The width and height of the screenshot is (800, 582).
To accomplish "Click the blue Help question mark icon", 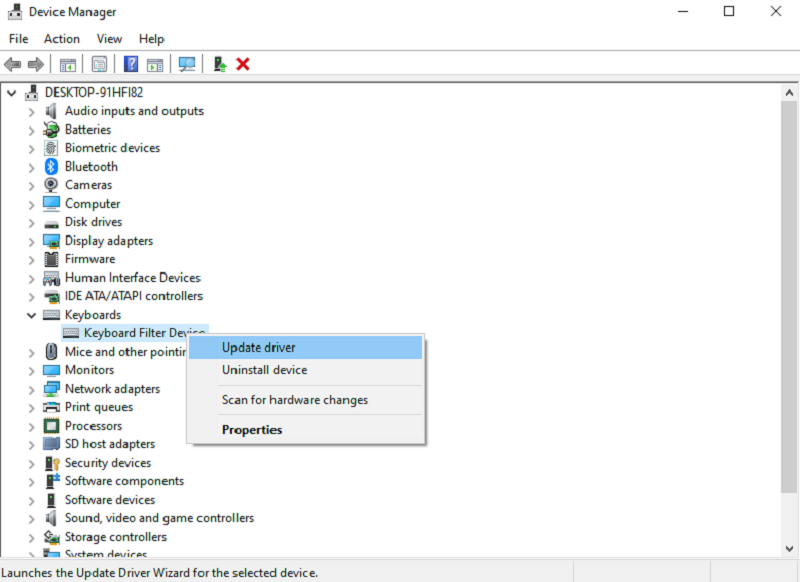I will click(131, 64).
